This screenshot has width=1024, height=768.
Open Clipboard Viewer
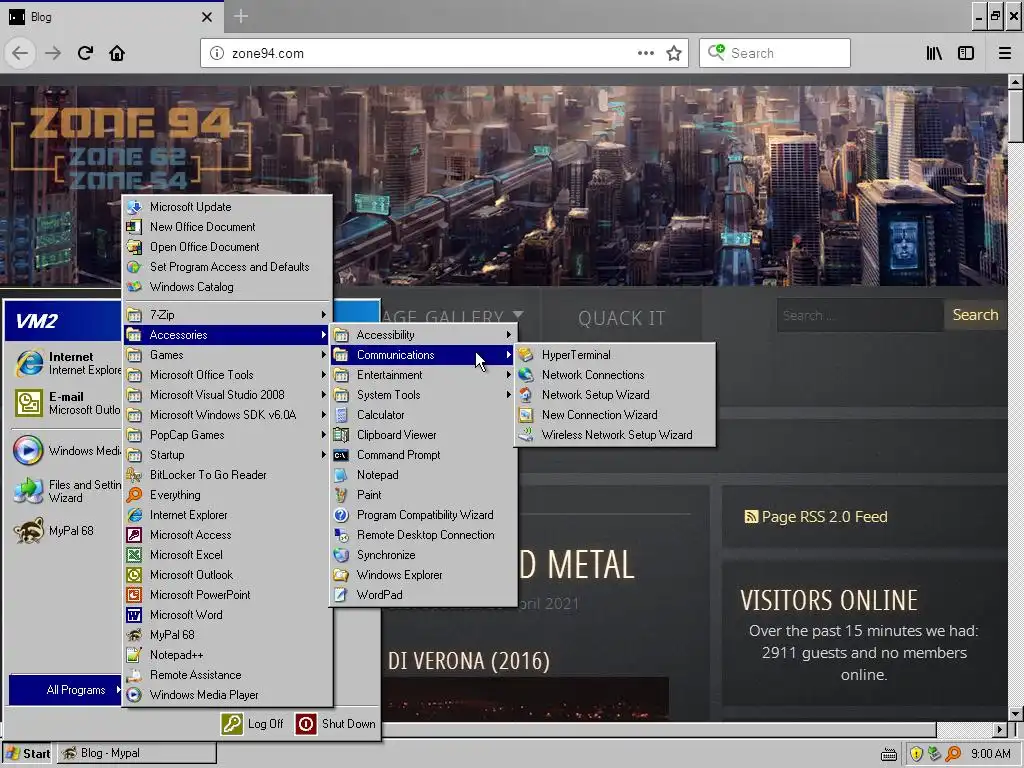click(x=423, y=435)
